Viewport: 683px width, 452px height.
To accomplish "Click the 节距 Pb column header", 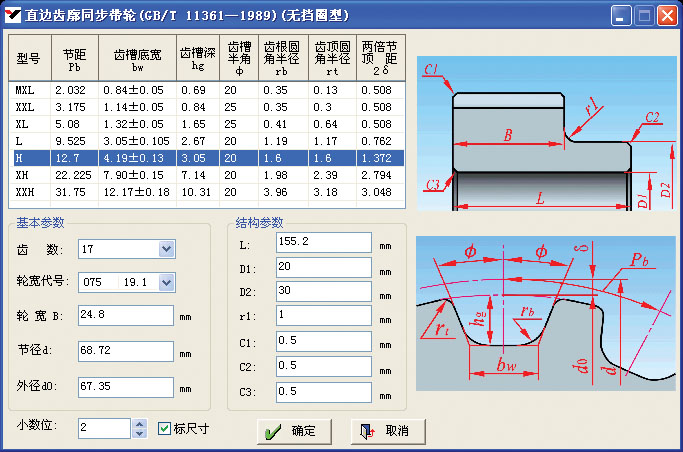I will pos(74,59).
